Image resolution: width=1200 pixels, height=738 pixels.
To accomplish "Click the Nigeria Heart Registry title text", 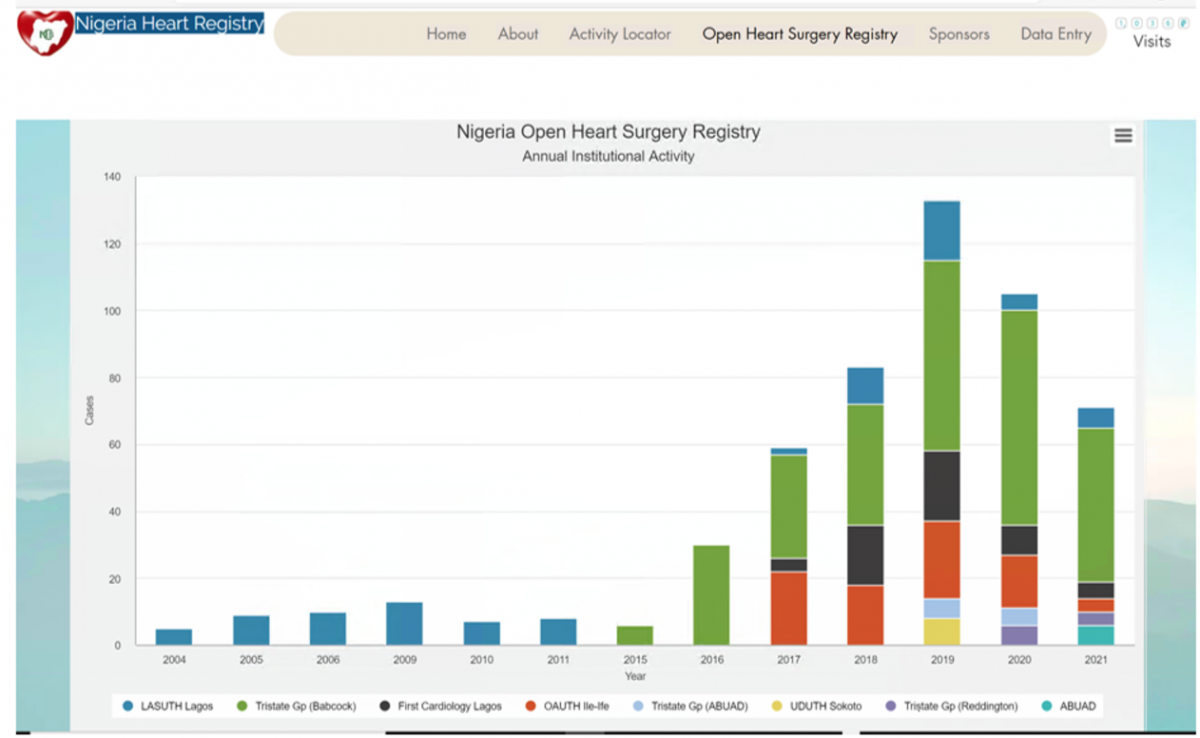I will pos(169,23).
